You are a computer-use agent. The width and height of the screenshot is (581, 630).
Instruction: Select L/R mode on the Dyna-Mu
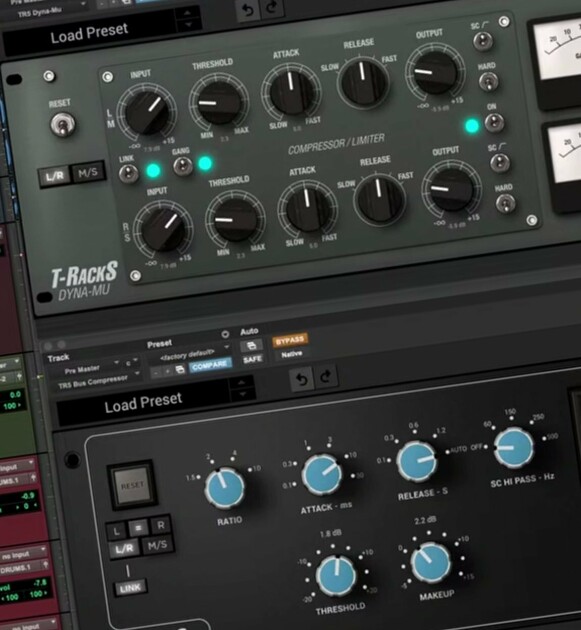(55, 176)
